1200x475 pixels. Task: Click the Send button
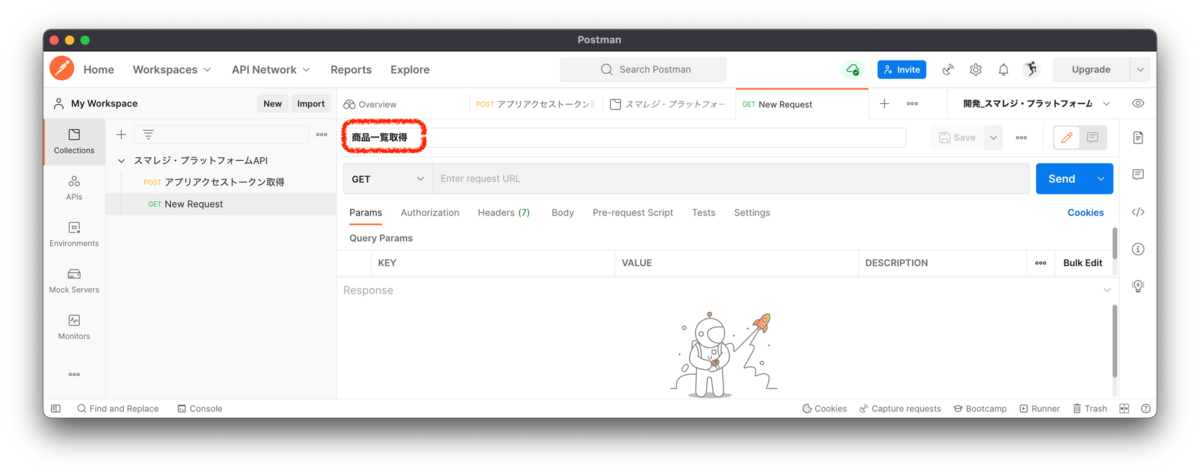tap(1062, 179)
